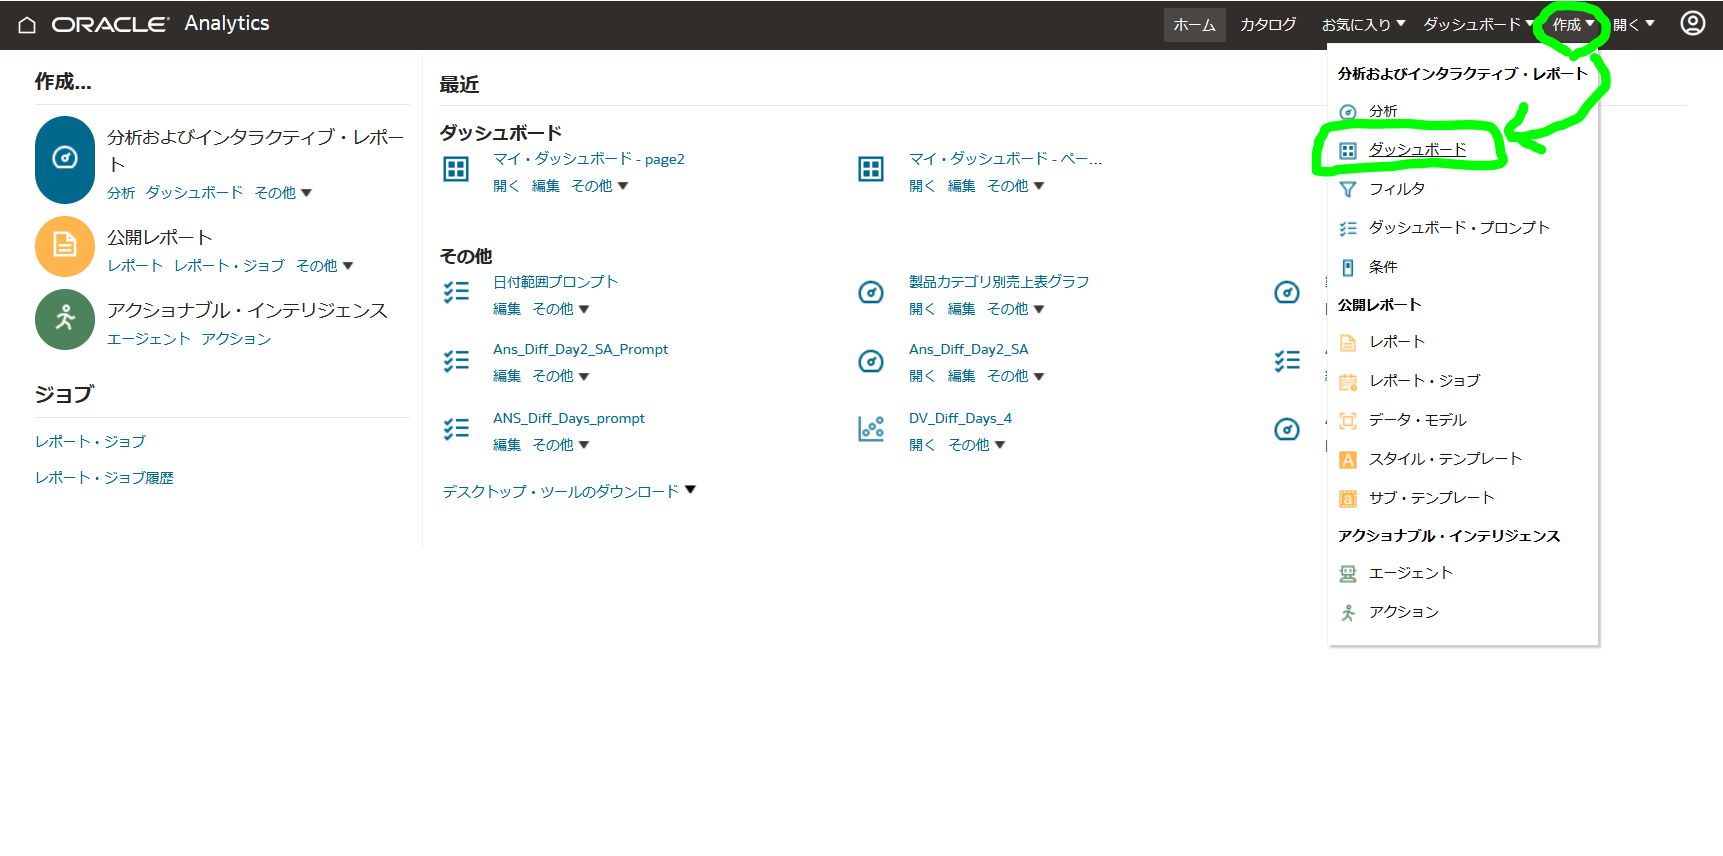Expand その他 for マイ・ダッシュボード - page2
1723x856 pixels.
point(599,186)
